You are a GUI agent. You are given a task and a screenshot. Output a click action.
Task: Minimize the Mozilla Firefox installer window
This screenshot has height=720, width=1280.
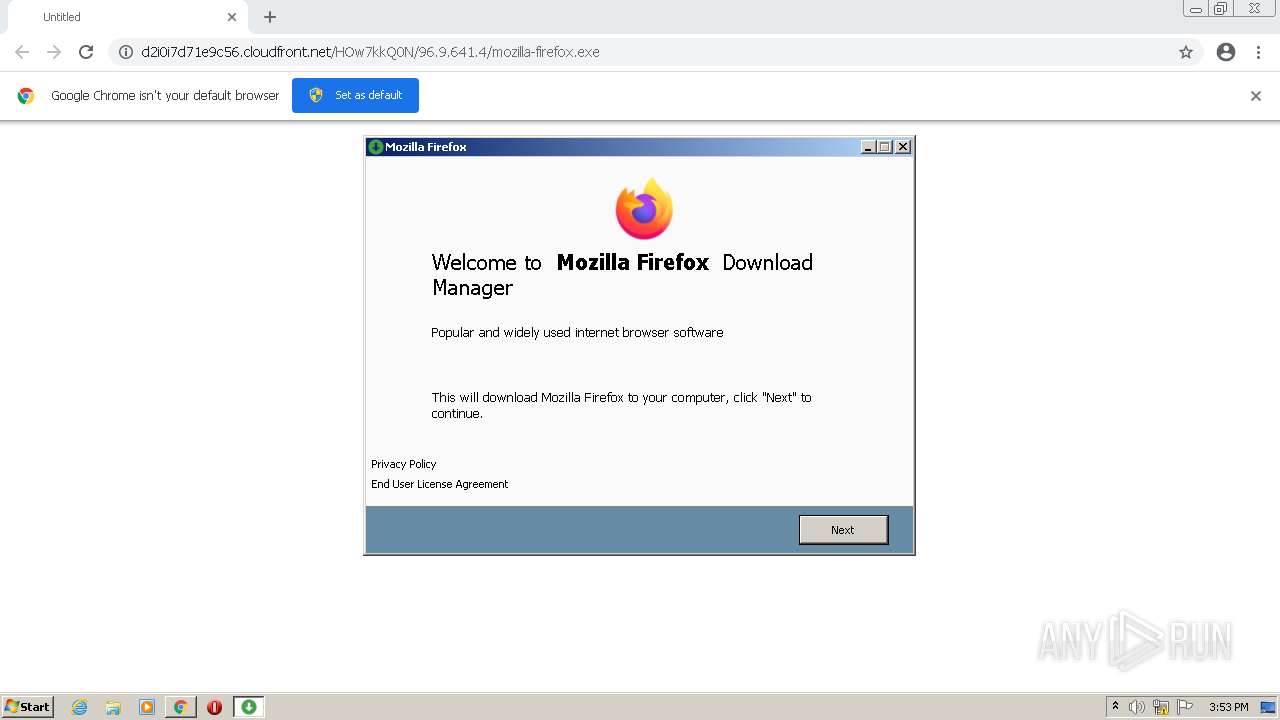click(x=868, y=147)
